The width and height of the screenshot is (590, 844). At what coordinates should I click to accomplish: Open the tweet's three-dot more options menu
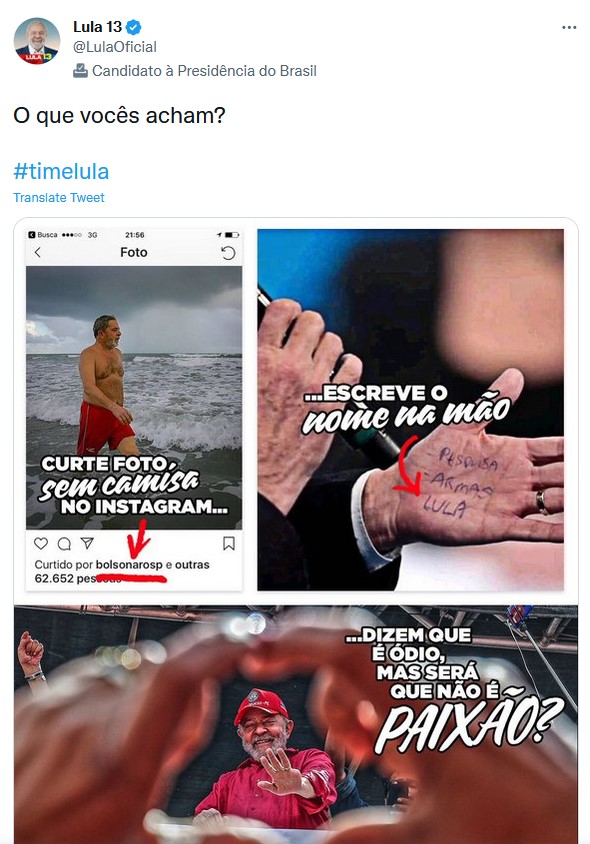tap(569, 27)
